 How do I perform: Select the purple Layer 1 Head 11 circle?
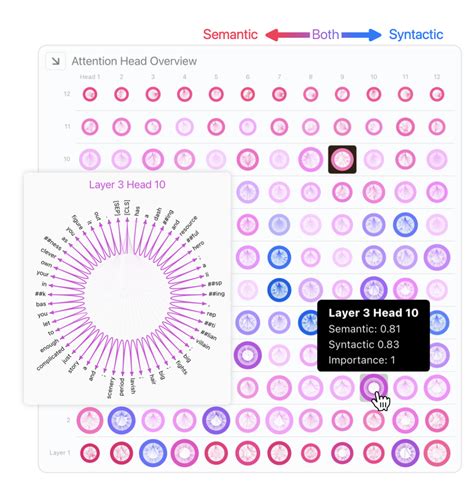[405, 453]
